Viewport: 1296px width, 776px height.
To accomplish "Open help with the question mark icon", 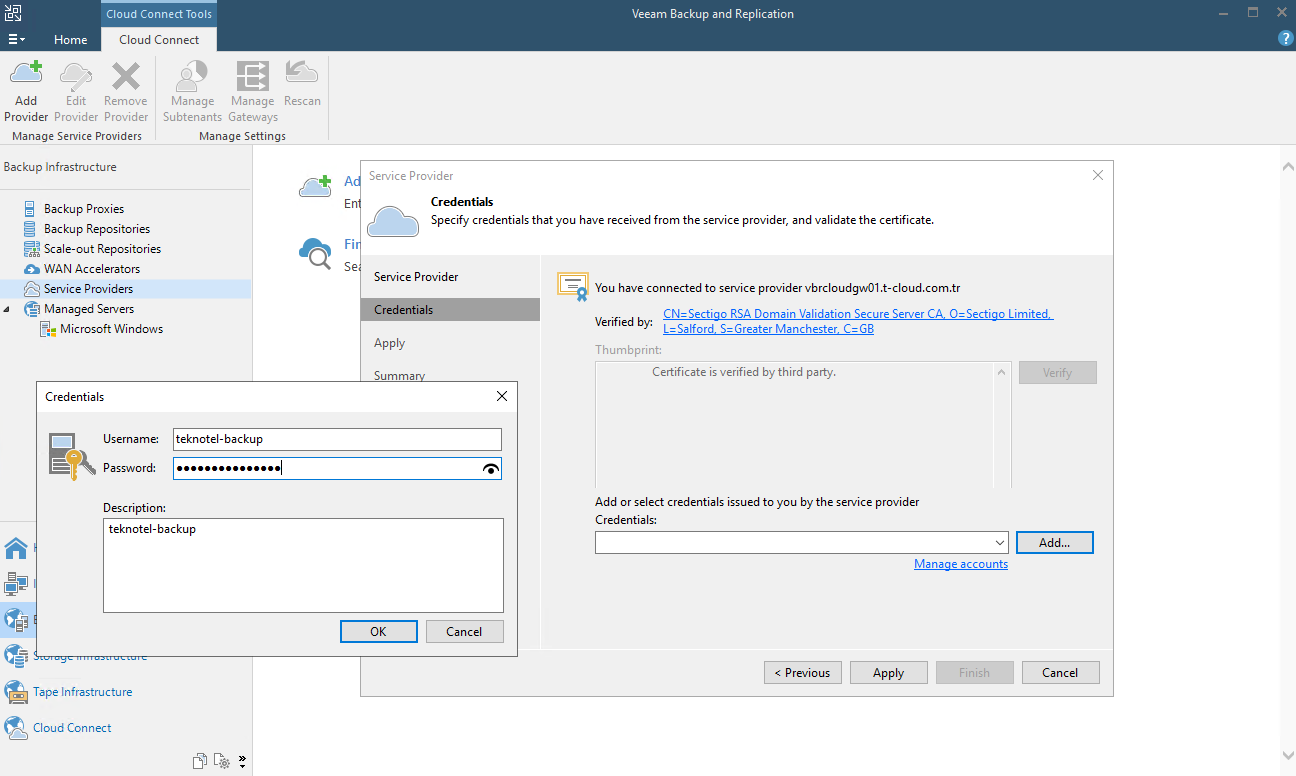I will pyautogui.click(x=1286, y=38).
